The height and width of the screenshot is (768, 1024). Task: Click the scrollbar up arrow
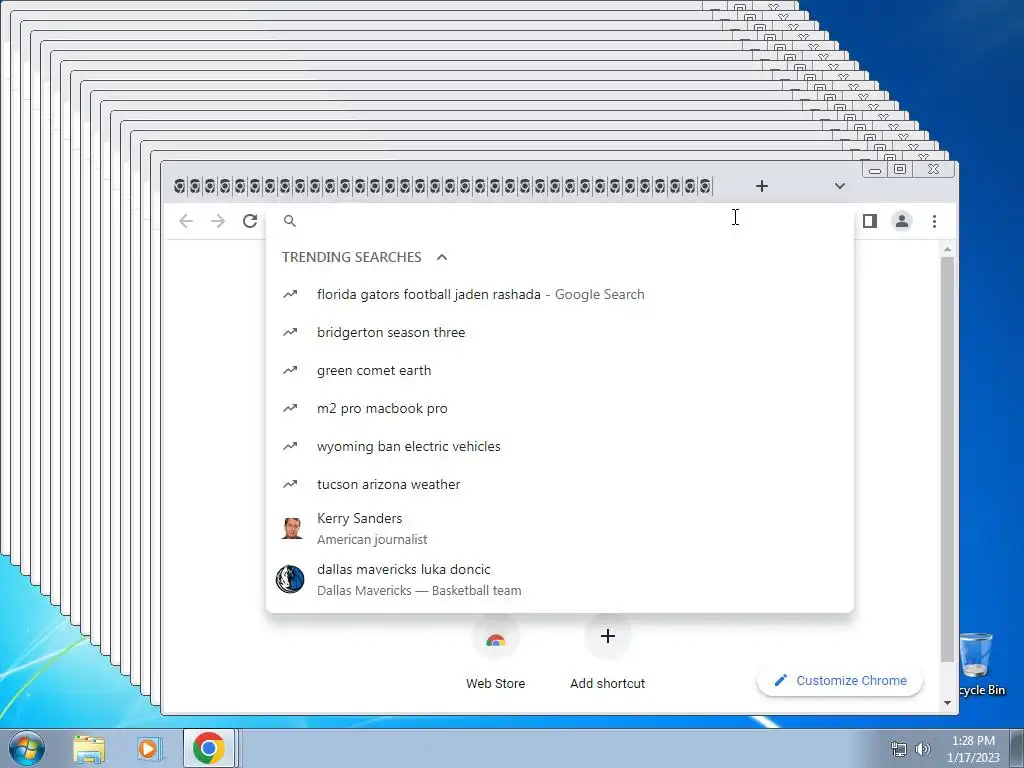tap(948, 249)
